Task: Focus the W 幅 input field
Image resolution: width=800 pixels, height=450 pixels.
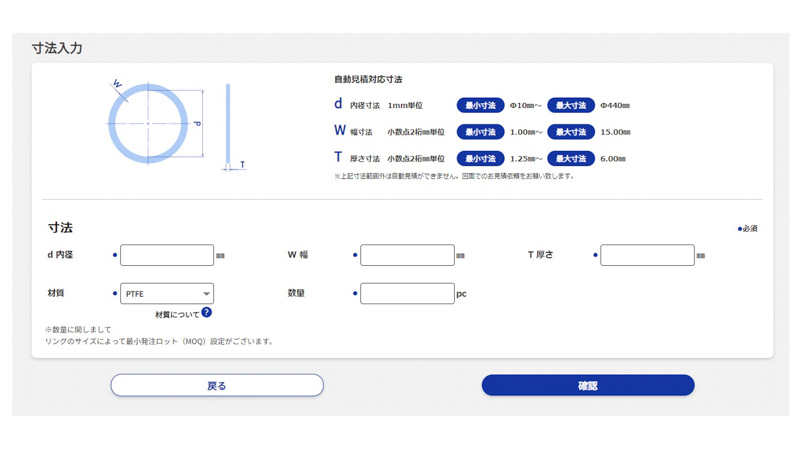Action: 407,255
